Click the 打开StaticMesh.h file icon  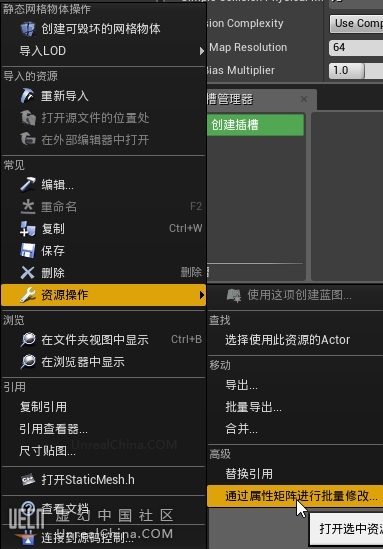click(x=28, y=479)
